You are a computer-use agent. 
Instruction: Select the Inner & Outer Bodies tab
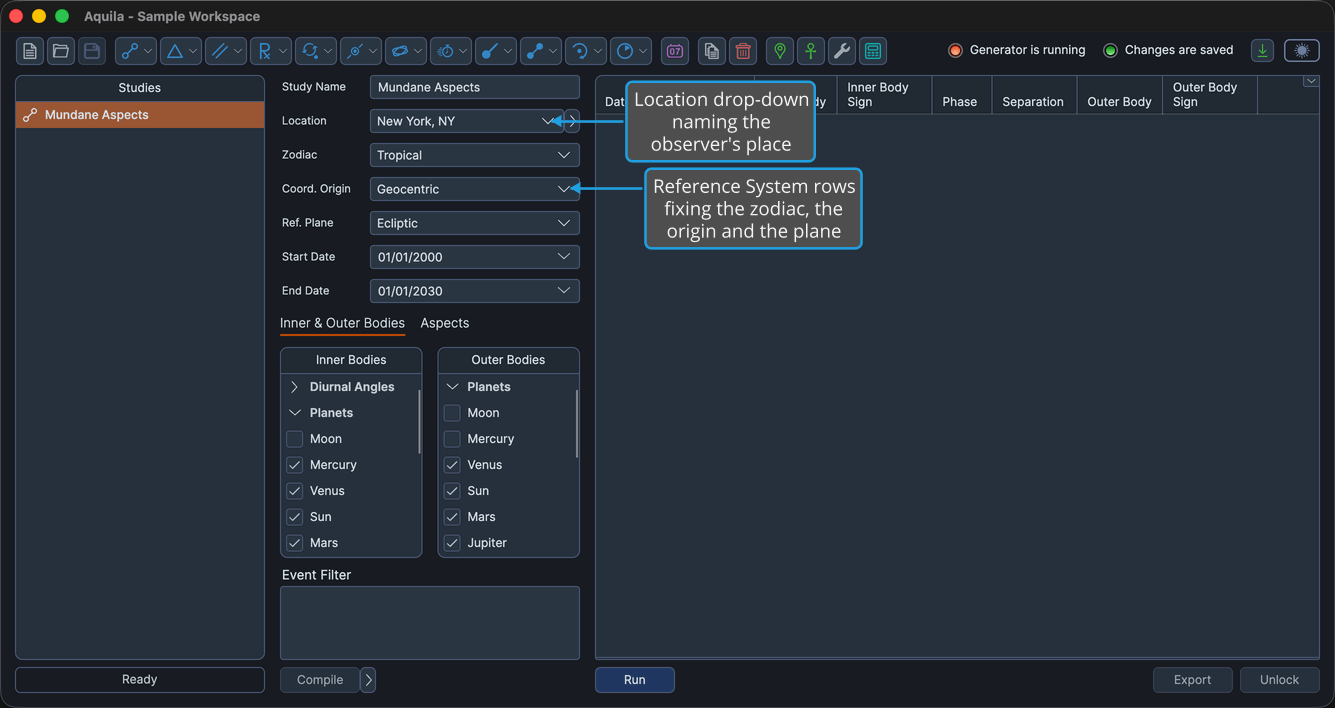coord(342,323)
